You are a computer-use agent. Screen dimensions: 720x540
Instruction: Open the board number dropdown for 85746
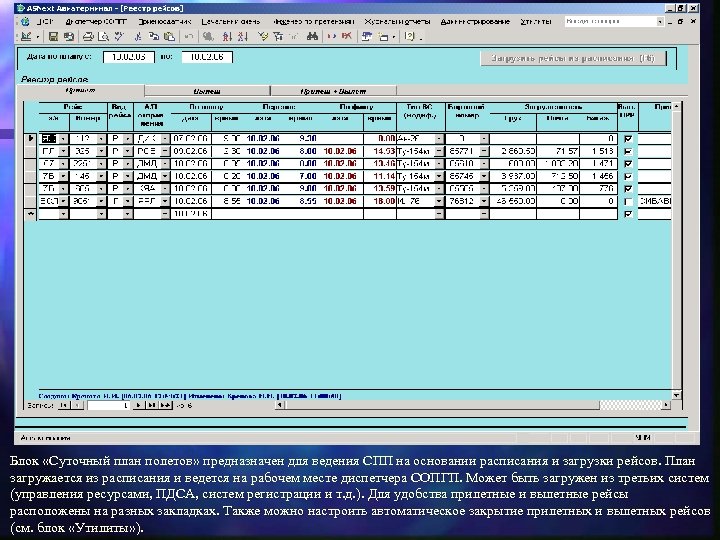[484, 176]
